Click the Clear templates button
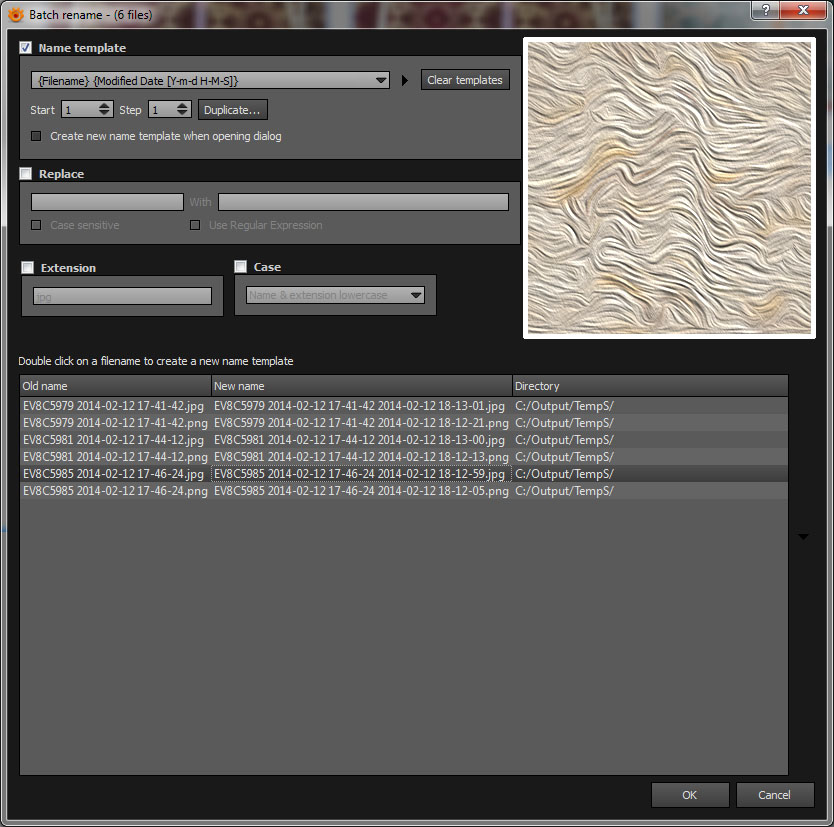The width and height of the screenshot is (834, 827). point(465,80)
